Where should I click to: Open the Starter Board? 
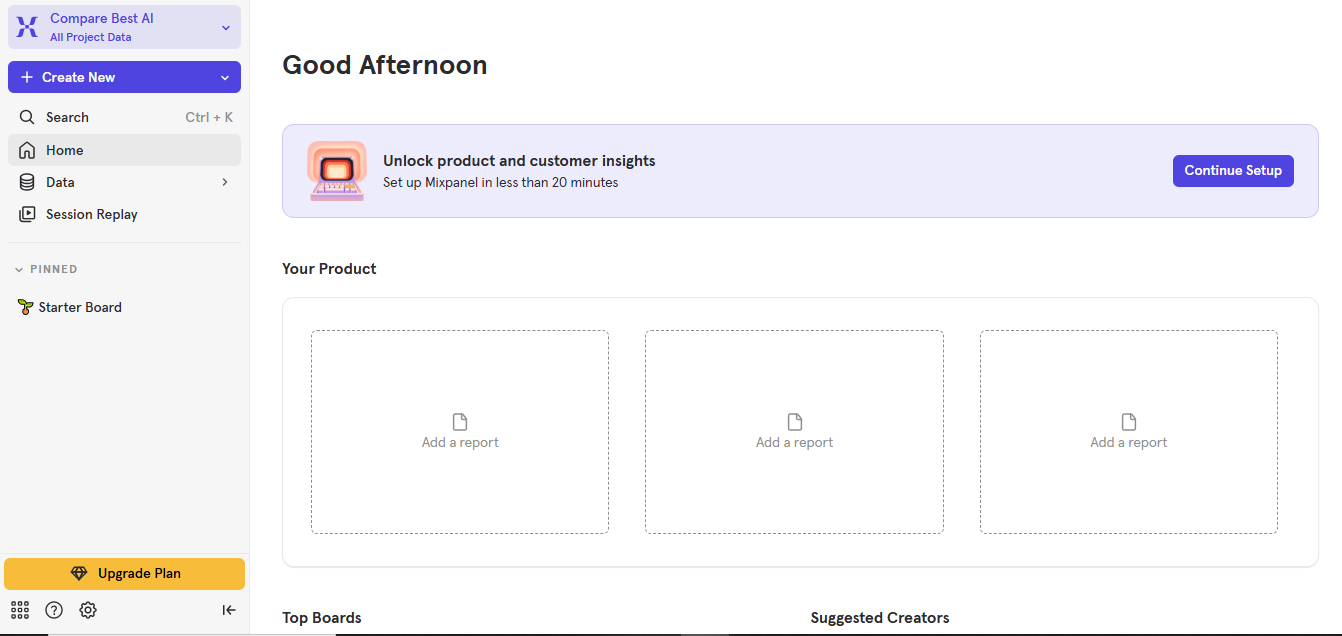point(124,307)
